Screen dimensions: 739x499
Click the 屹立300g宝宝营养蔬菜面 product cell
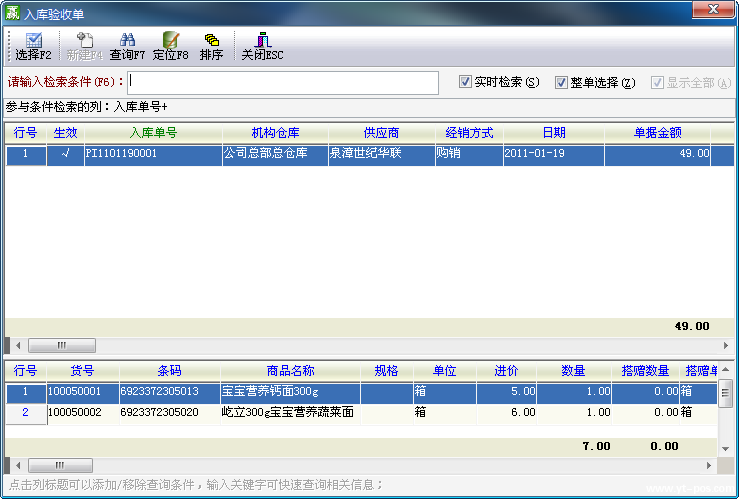coord(290,414)
